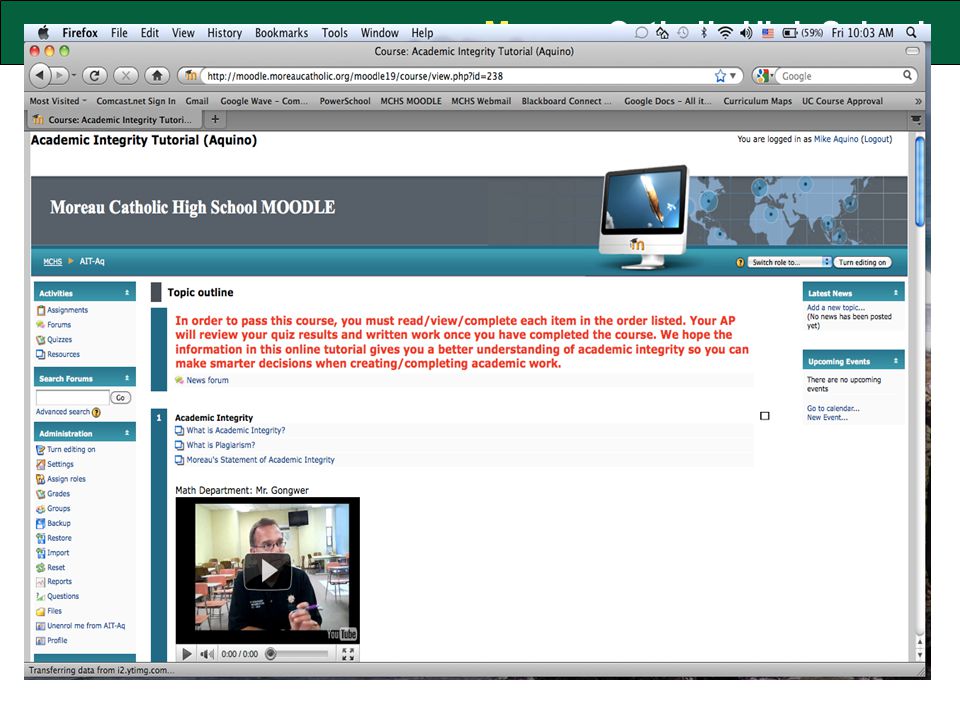Viewport: 960px width, 720px height.
Task: Click the Go button in Search Forums
Action: 120,398
